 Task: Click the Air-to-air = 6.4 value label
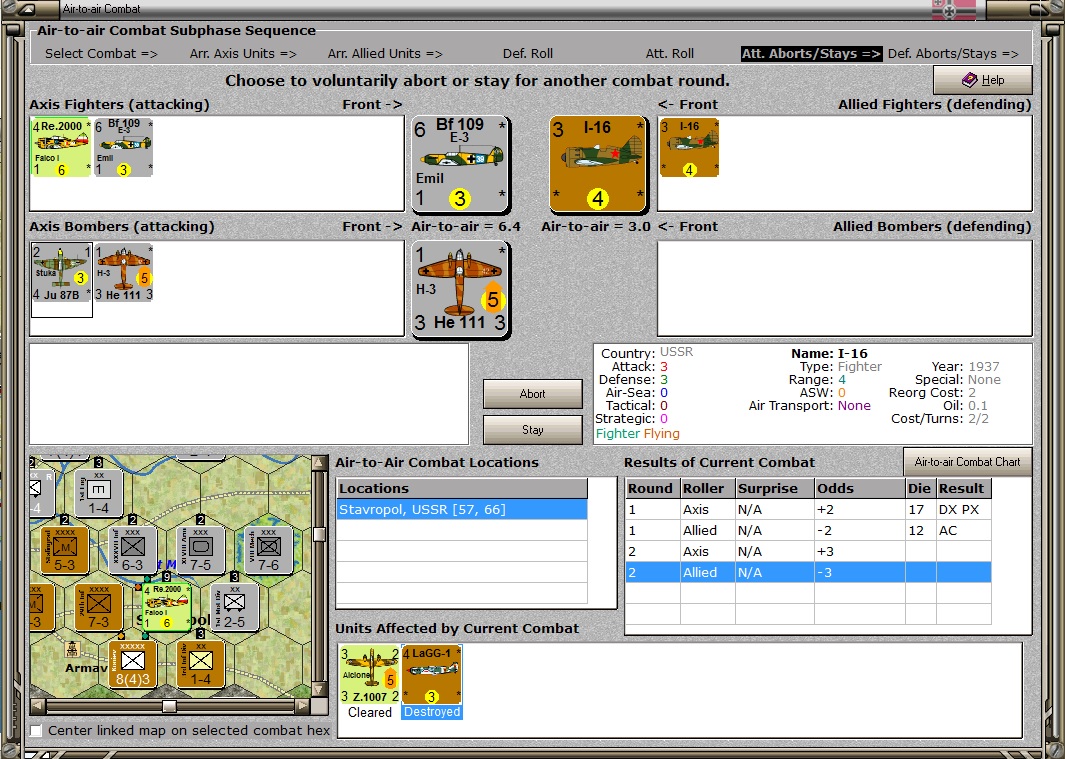pos(466,226)
